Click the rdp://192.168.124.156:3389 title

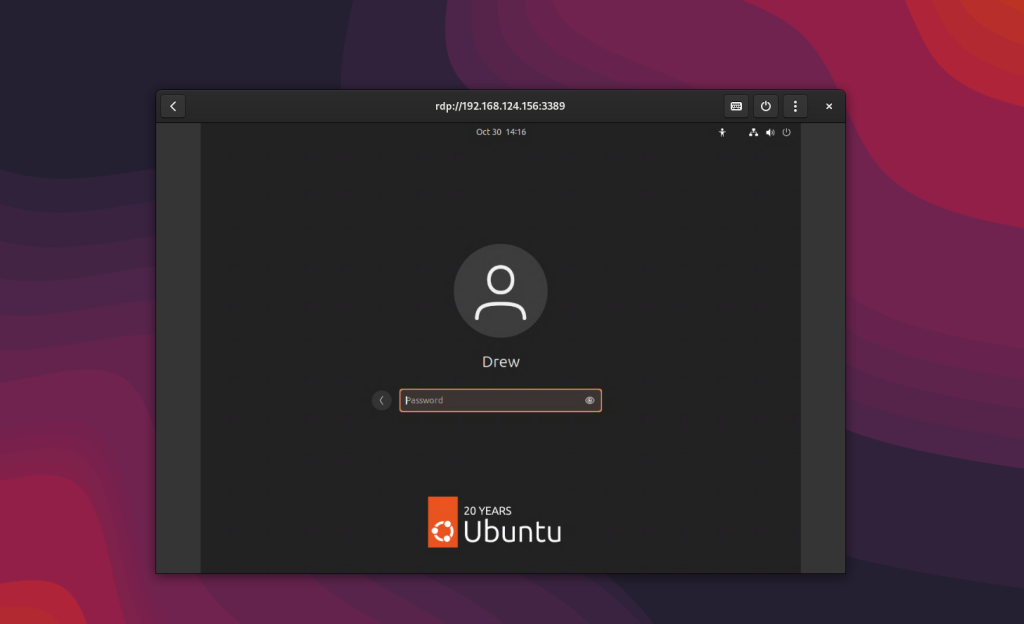(500, 106)
